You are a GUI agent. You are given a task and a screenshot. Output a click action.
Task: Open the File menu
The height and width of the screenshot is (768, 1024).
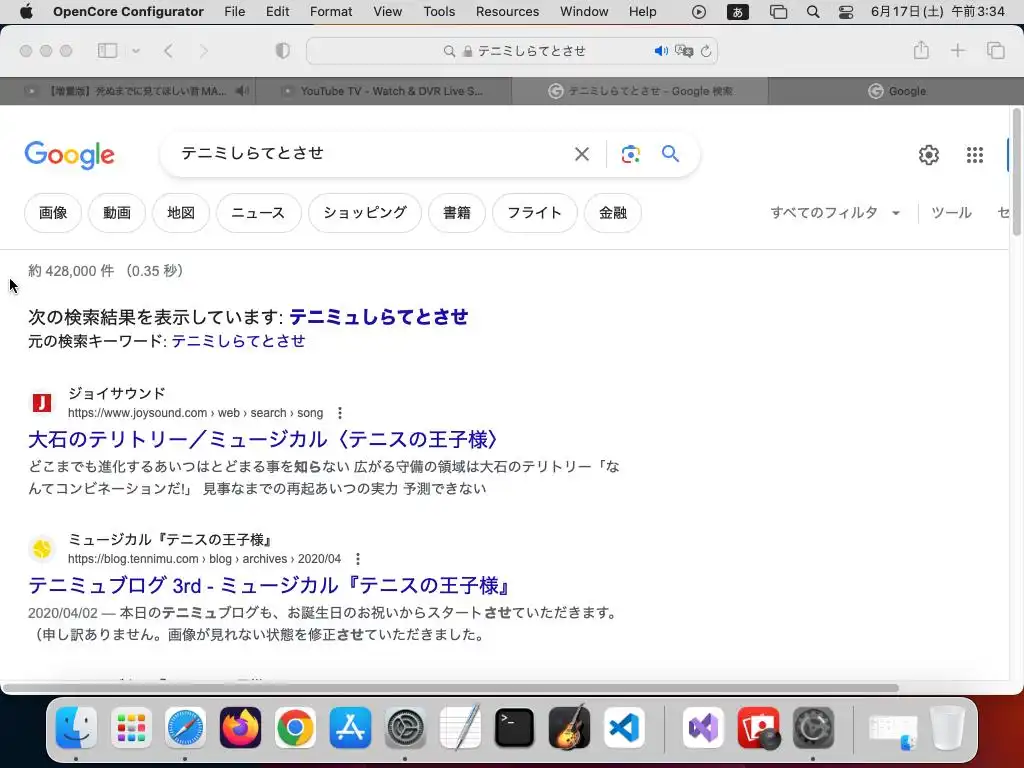coord(234,12)
